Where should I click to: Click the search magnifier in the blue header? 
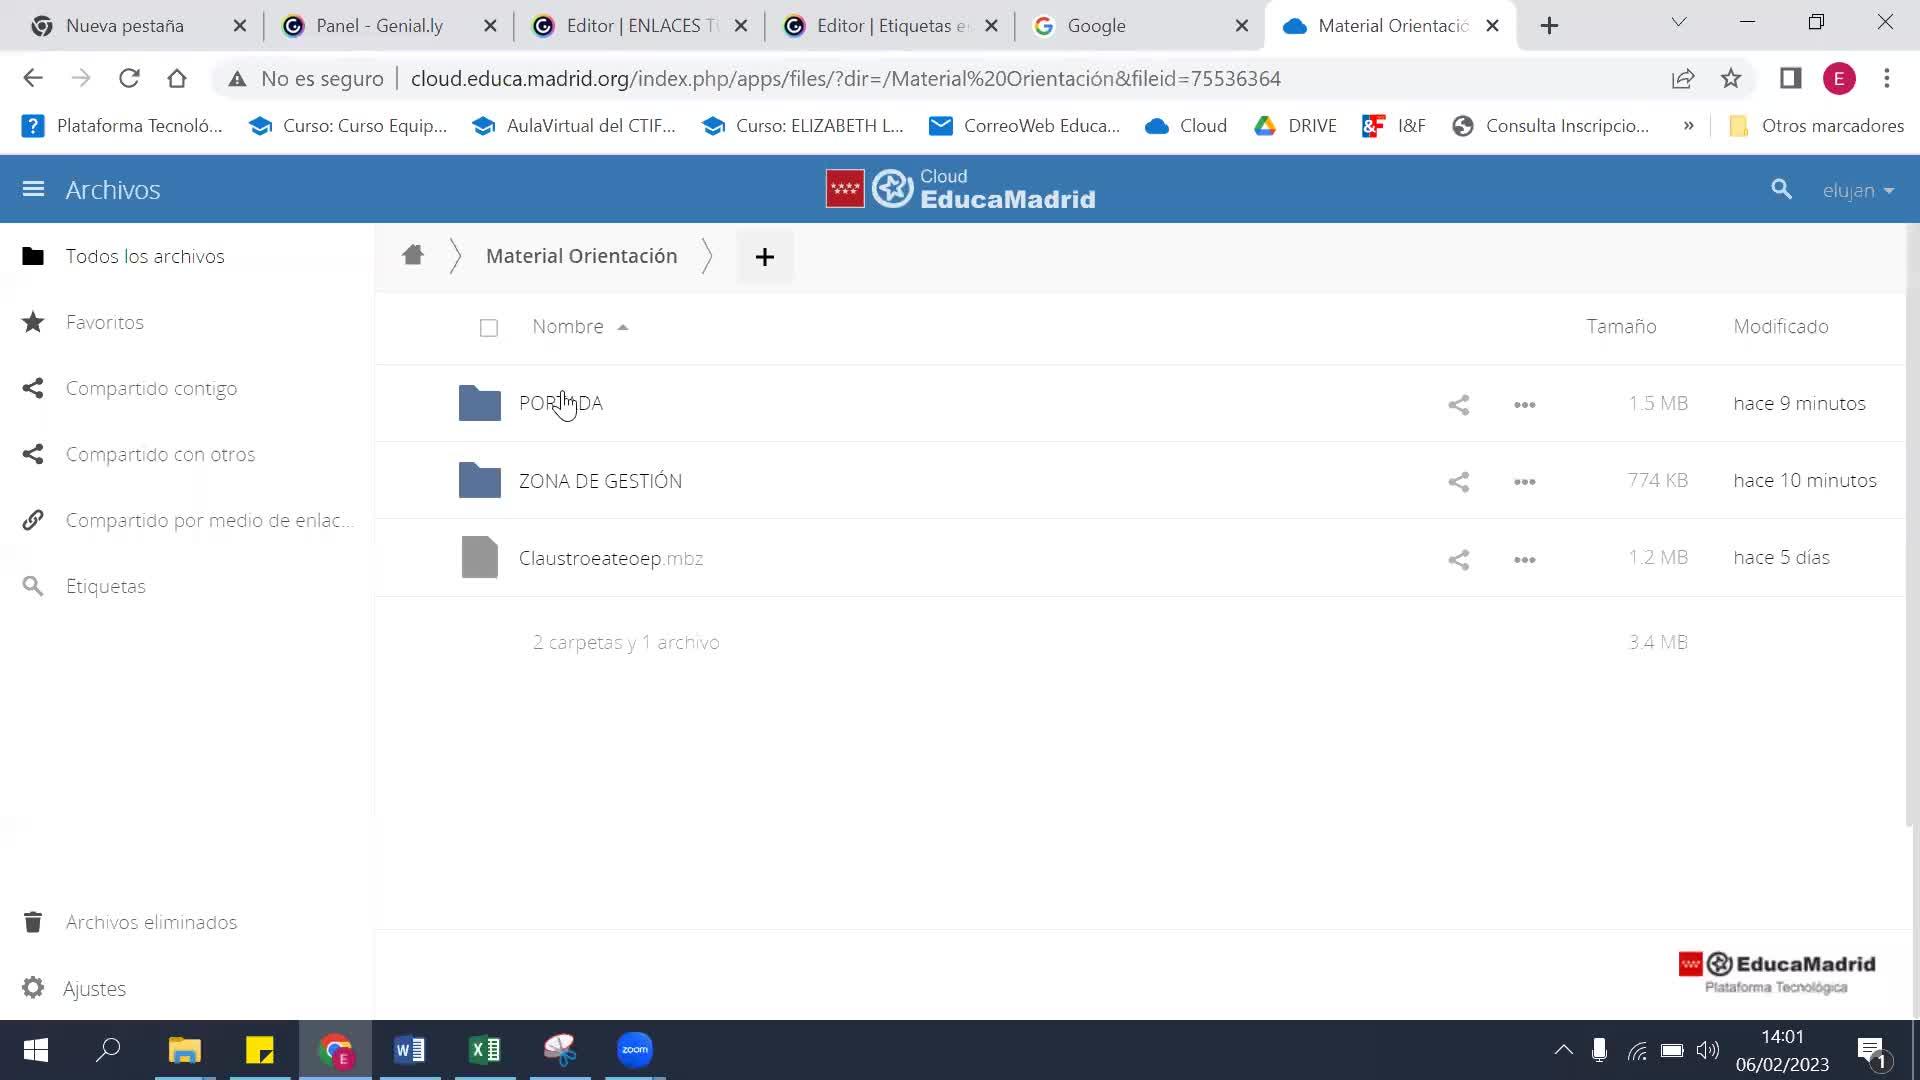pos(1780,189)
